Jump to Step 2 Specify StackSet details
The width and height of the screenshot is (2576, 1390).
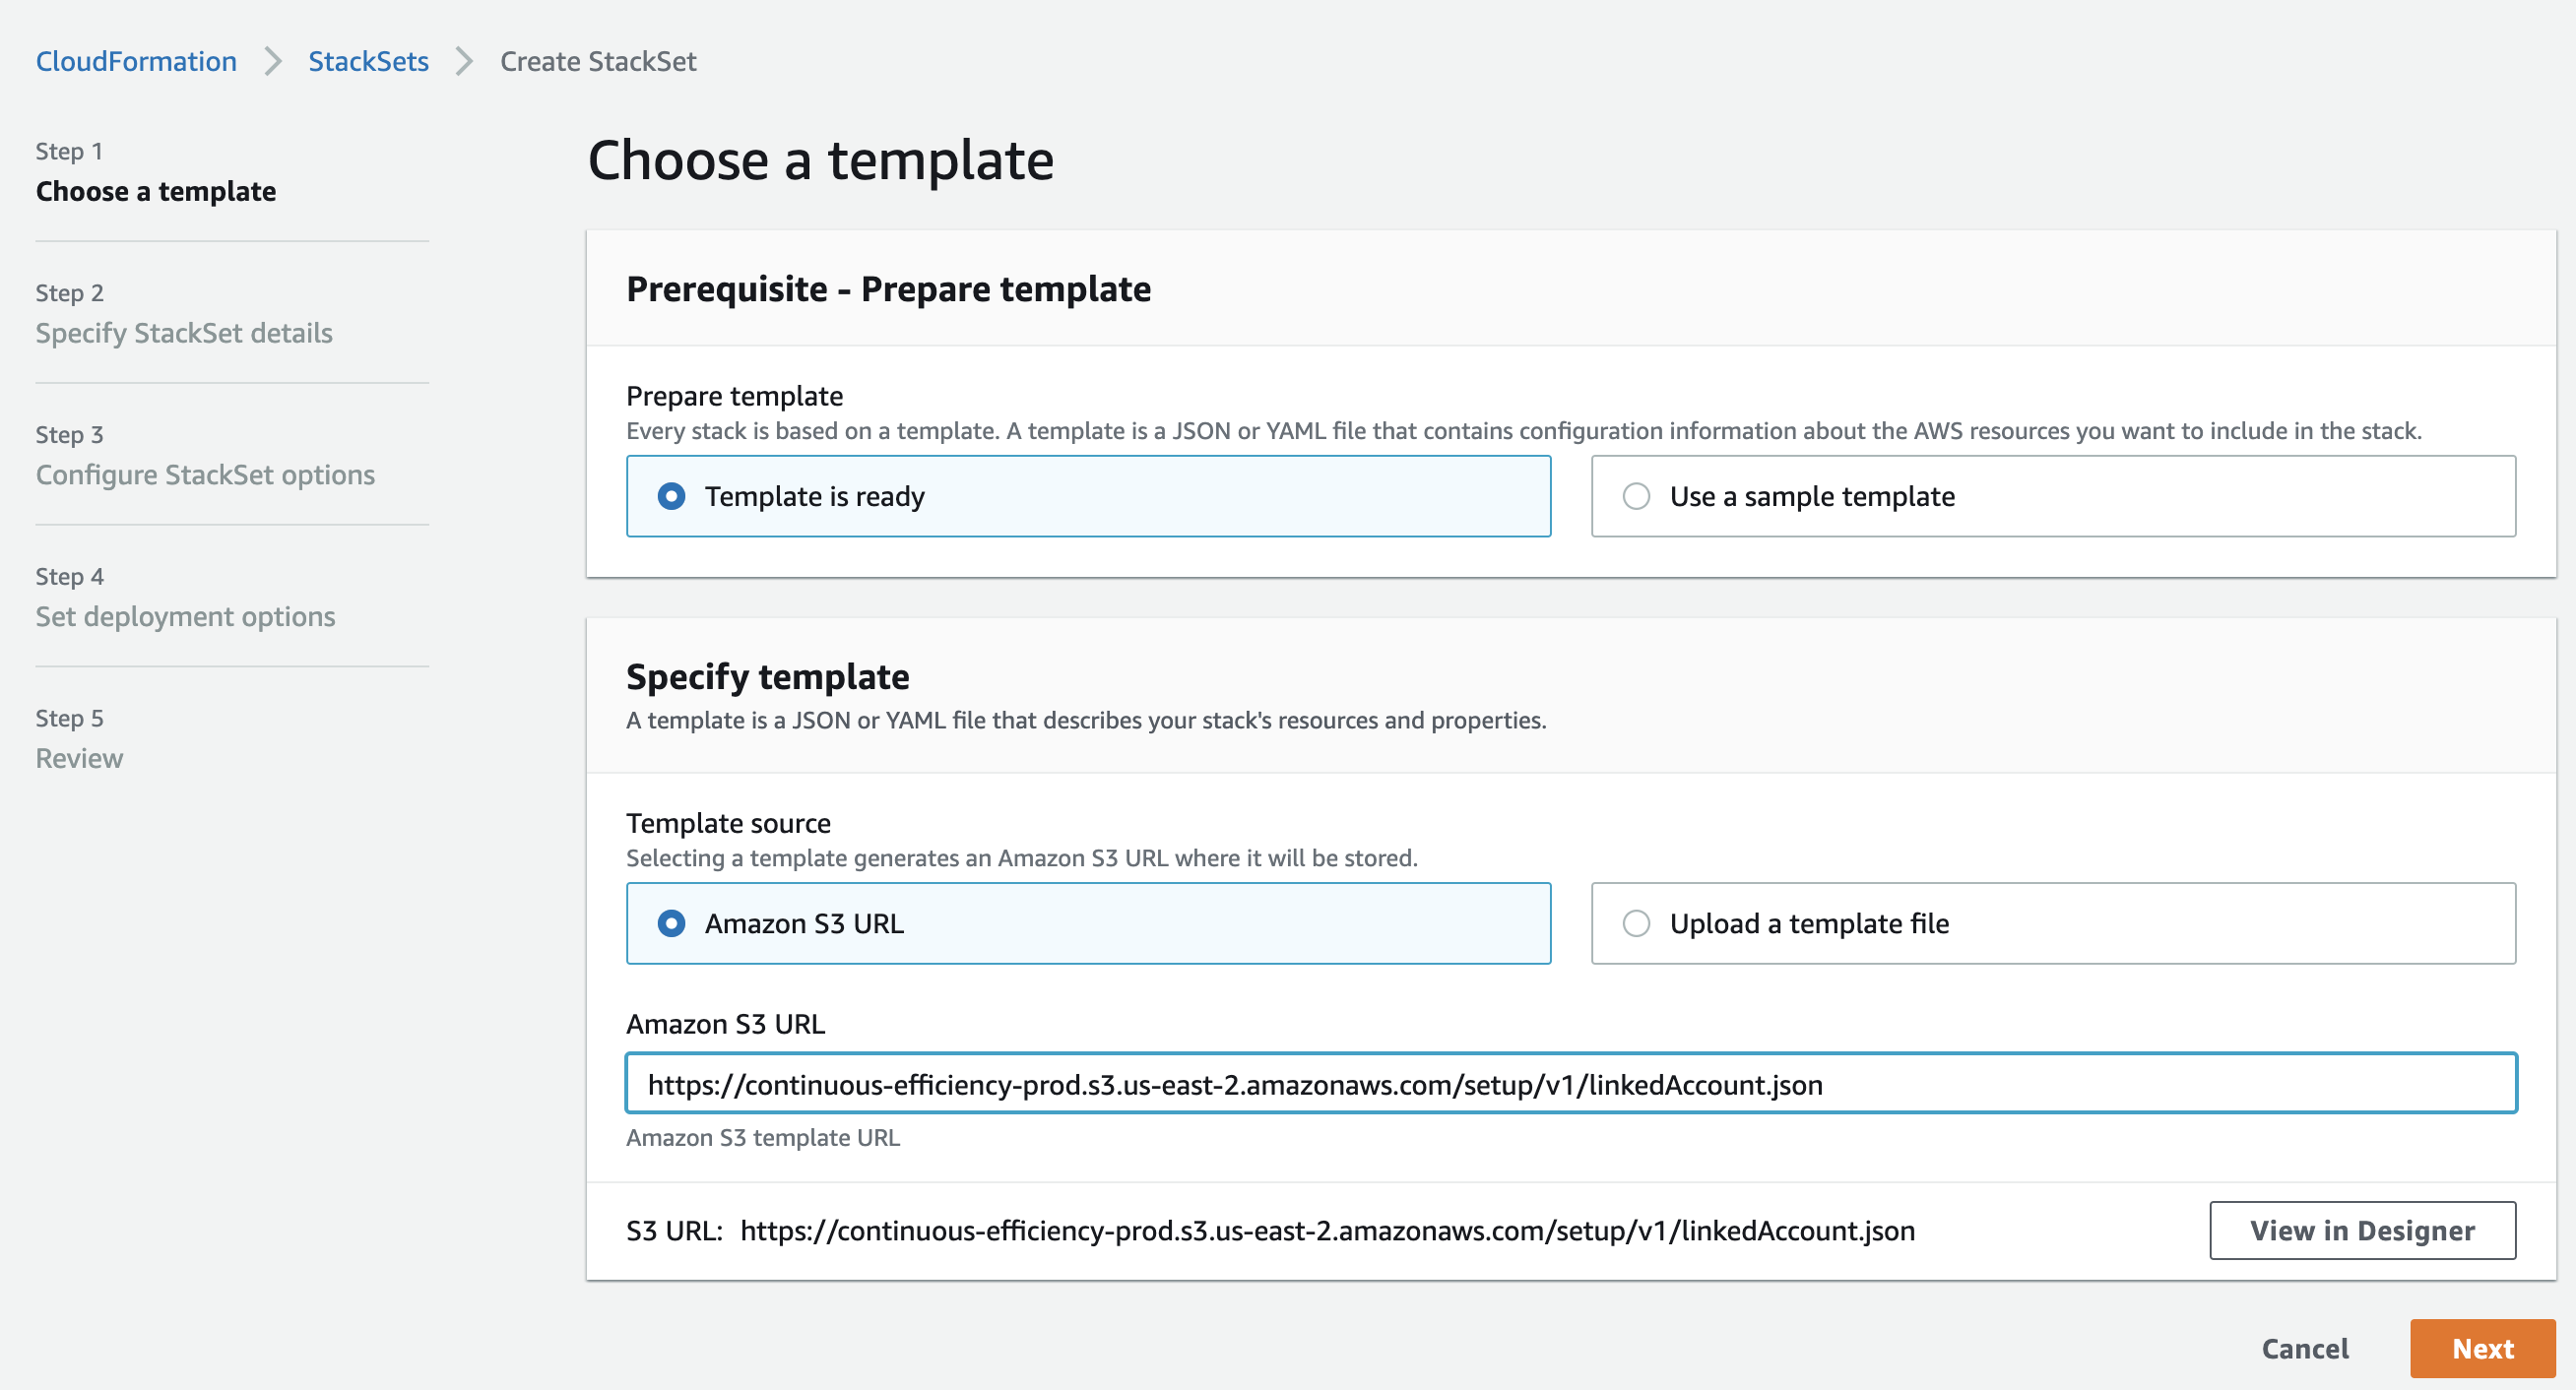[x=184, y=333]
